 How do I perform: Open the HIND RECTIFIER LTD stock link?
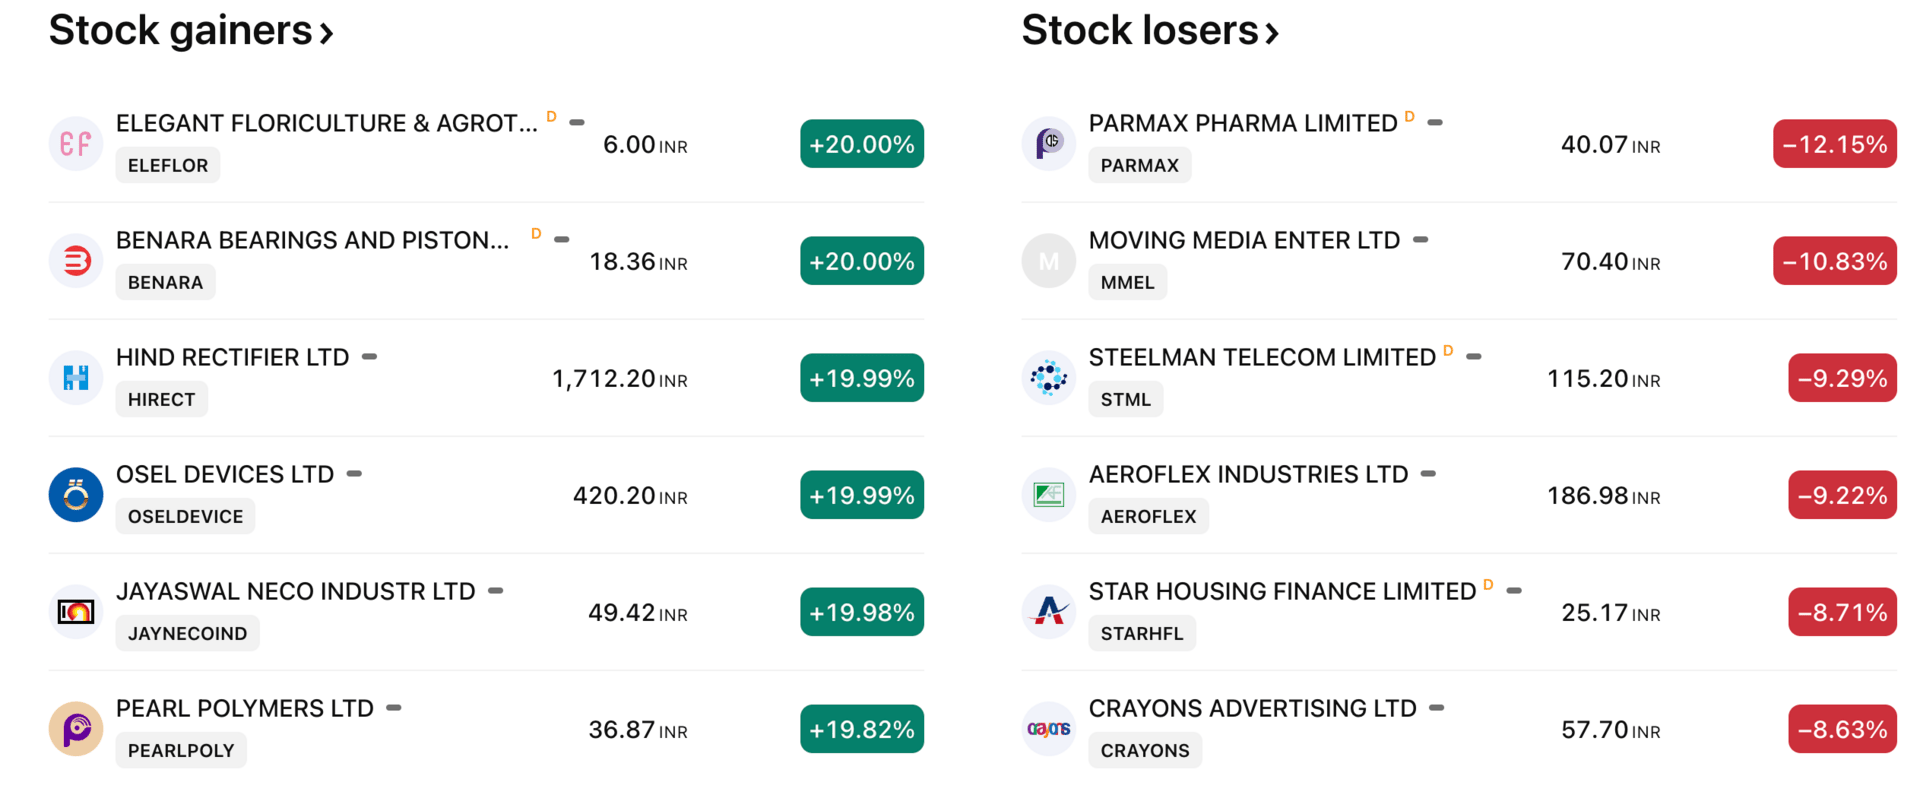point(232,358)
